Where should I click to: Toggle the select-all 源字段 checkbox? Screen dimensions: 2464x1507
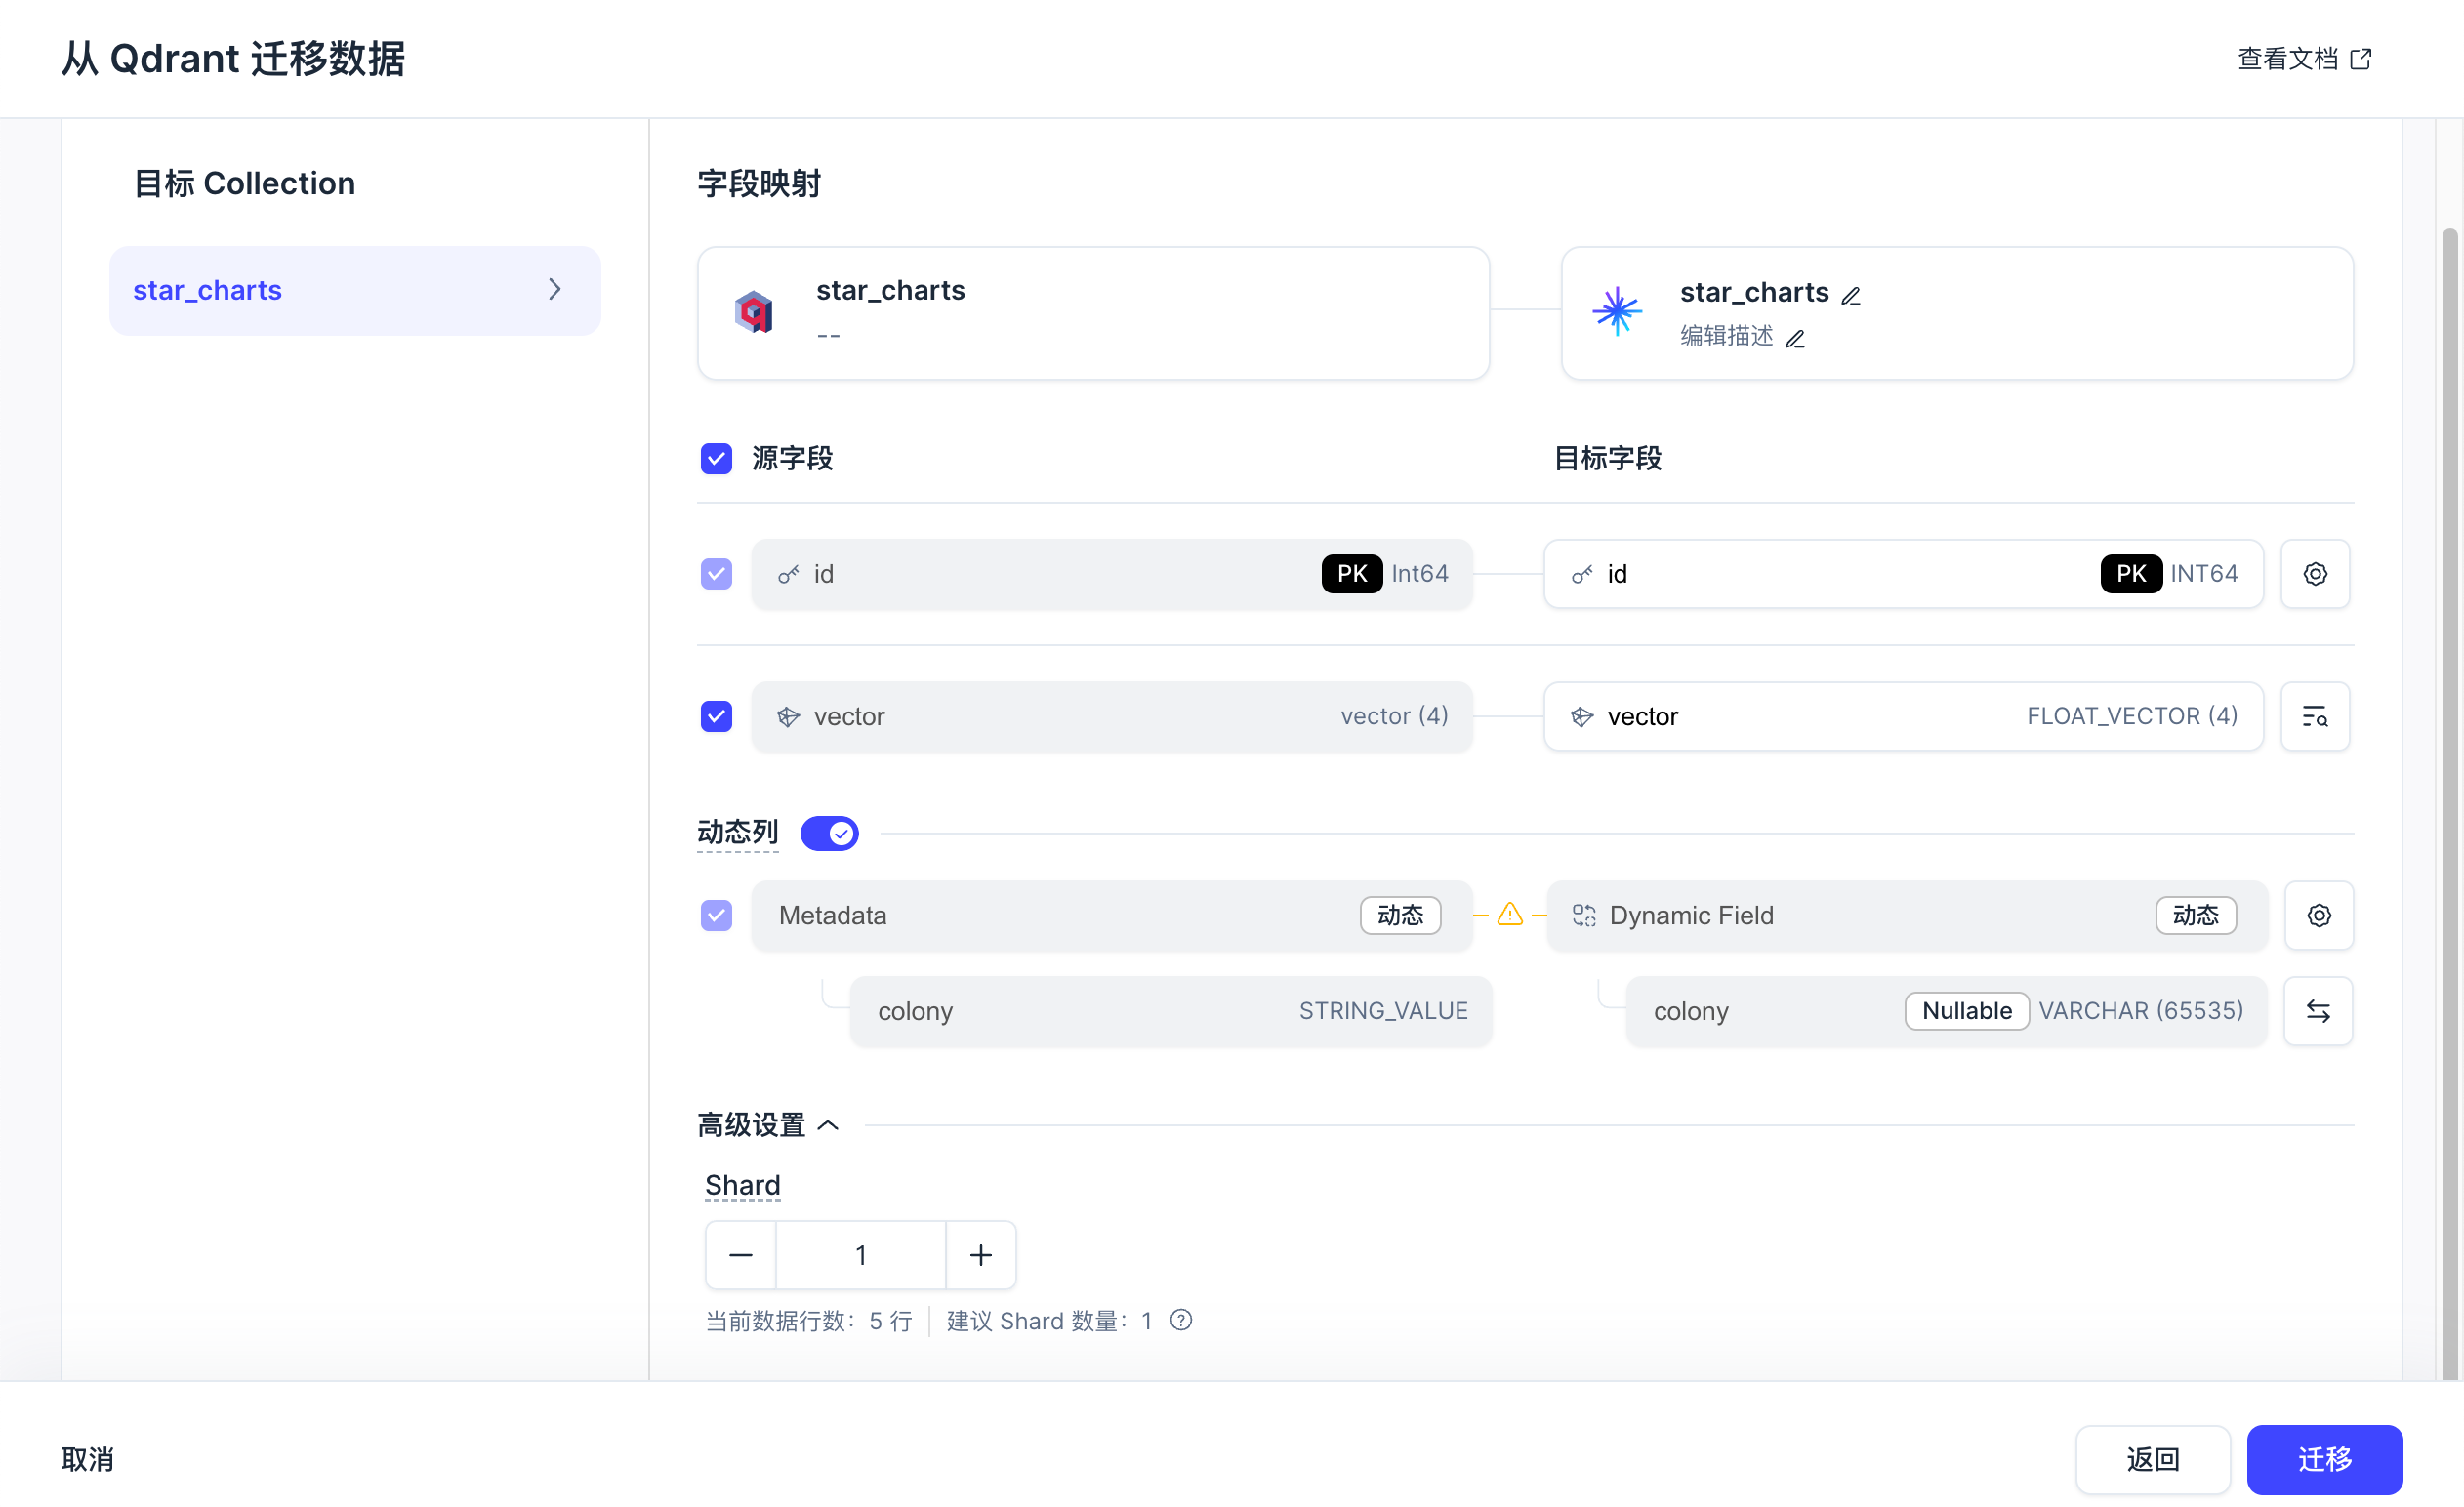(716, 459)
